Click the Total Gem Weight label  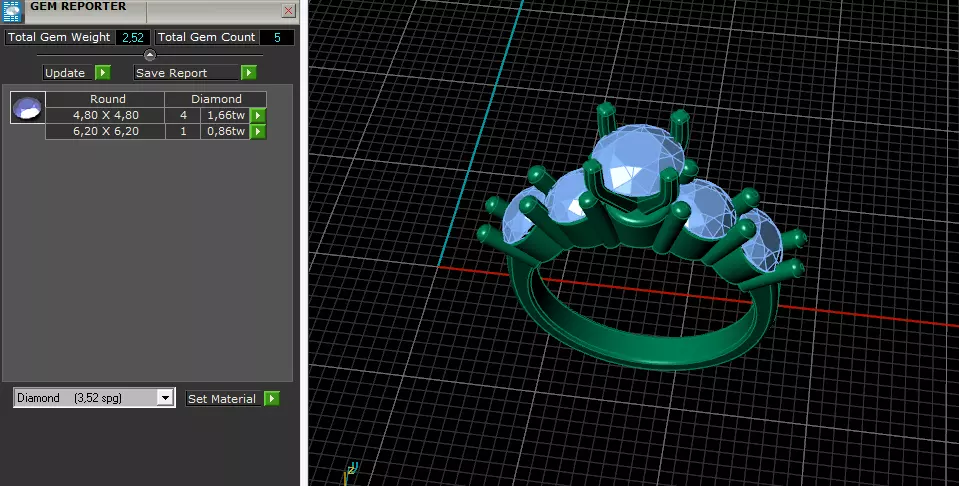pyautogui.click(x=59, y=37)
